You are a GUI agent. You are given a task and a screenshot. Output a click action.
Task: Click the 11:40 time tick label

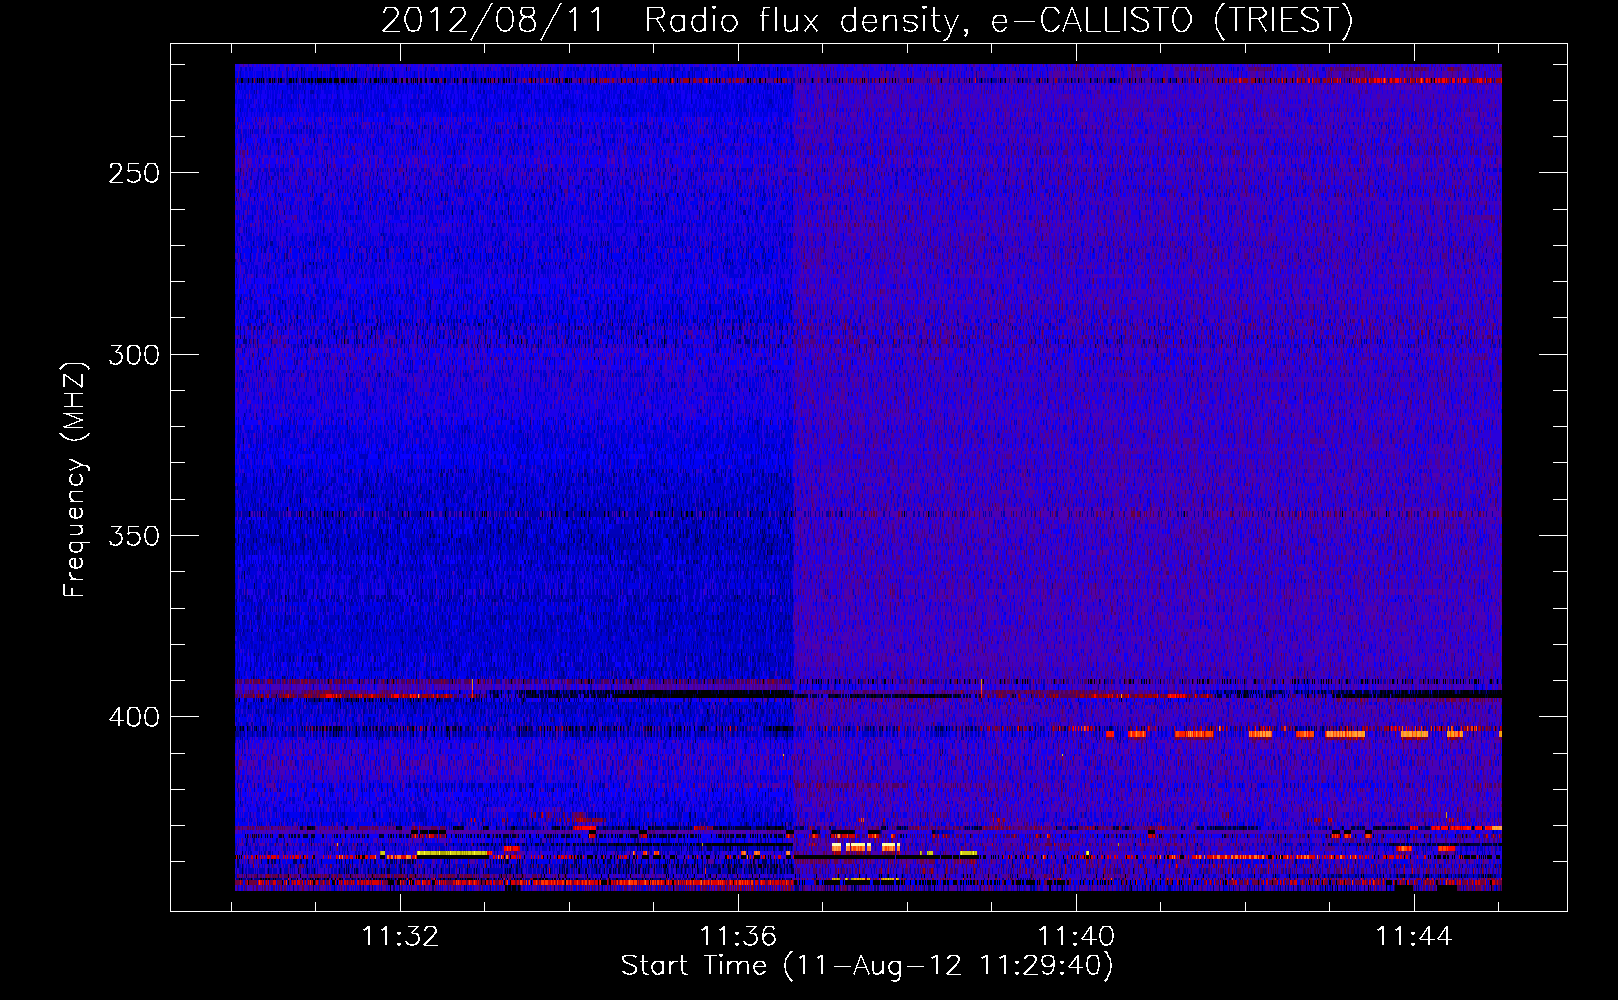(x=1076, y=937)
